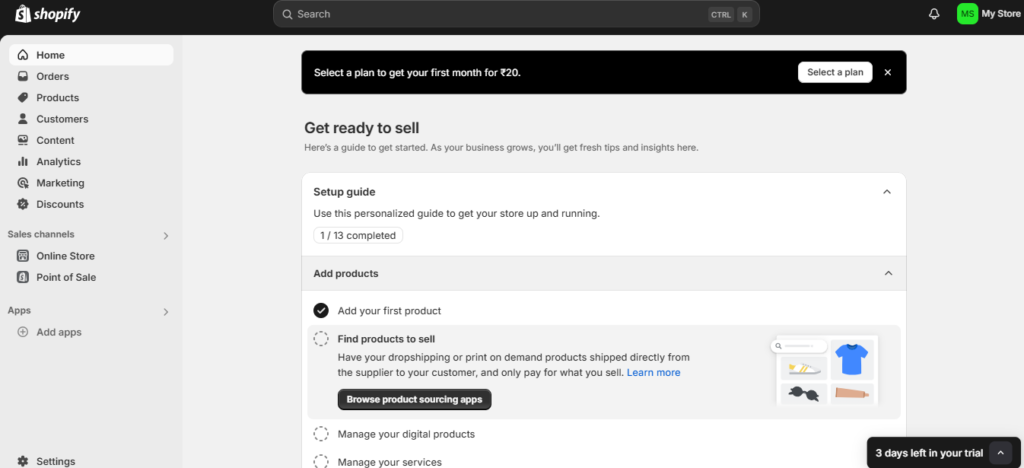This screenshot has height=468, width=1024.
Task: Open the notifications bell
Action: (934, 14)
